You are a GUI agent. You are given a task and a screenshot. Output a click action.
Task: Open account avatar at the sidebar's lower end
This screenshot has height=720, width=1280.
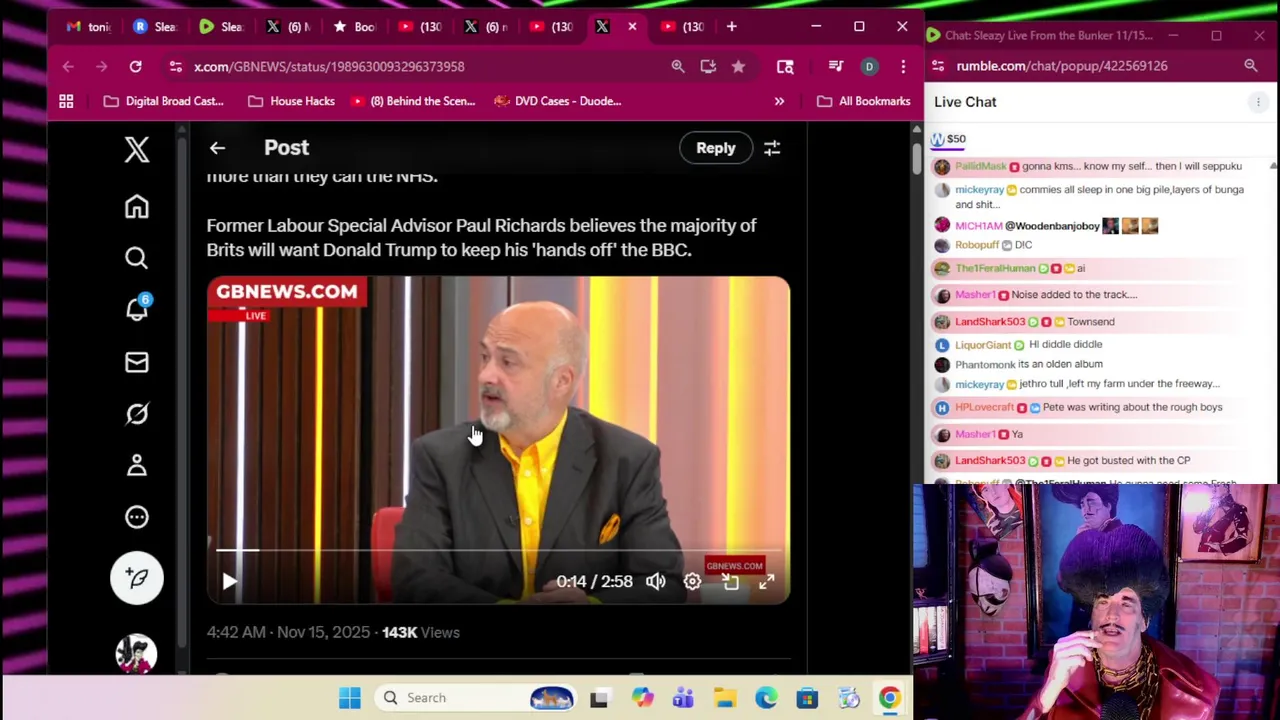(x=137, y=653)
